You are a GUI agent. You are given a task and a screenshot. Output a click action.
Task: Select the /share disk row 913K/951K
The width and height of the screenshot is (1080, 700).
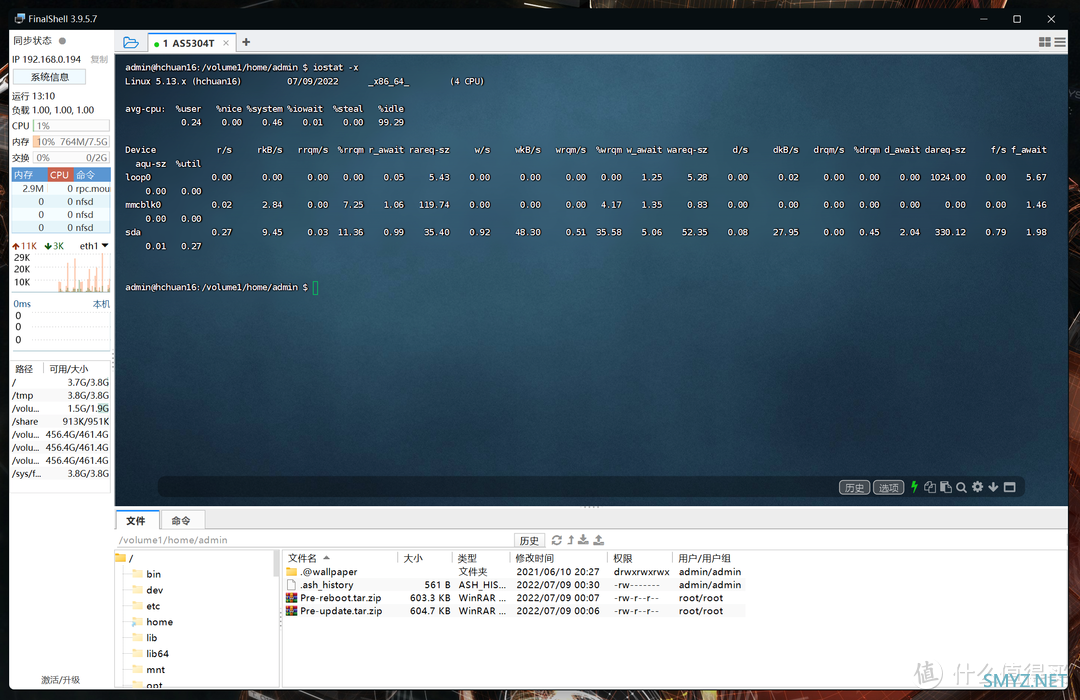(61, 422)
